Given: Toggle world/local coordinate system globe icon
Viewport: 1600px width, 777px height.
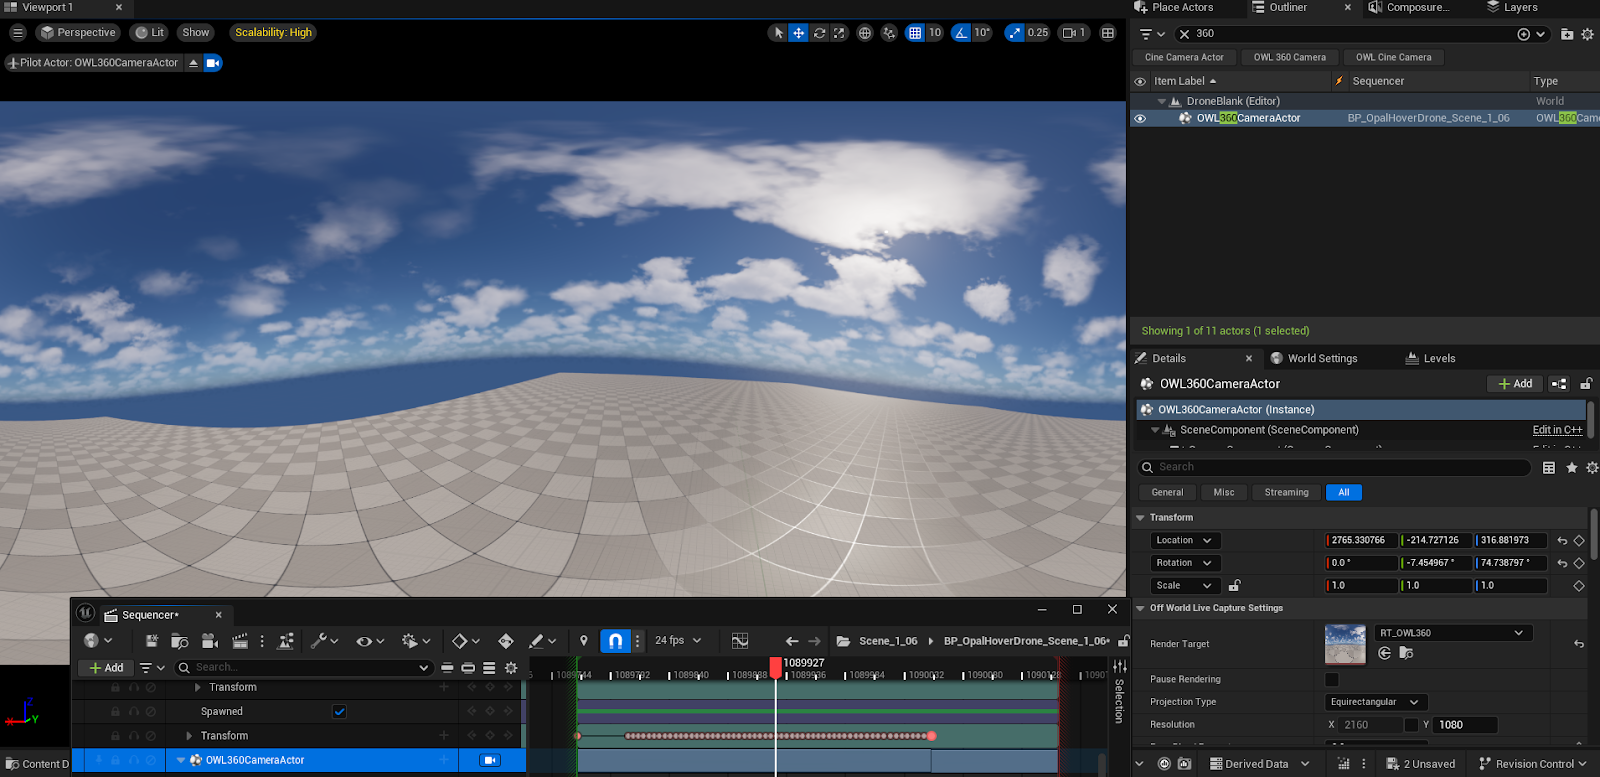Looking at the screenshot, I should click(865, 33).
